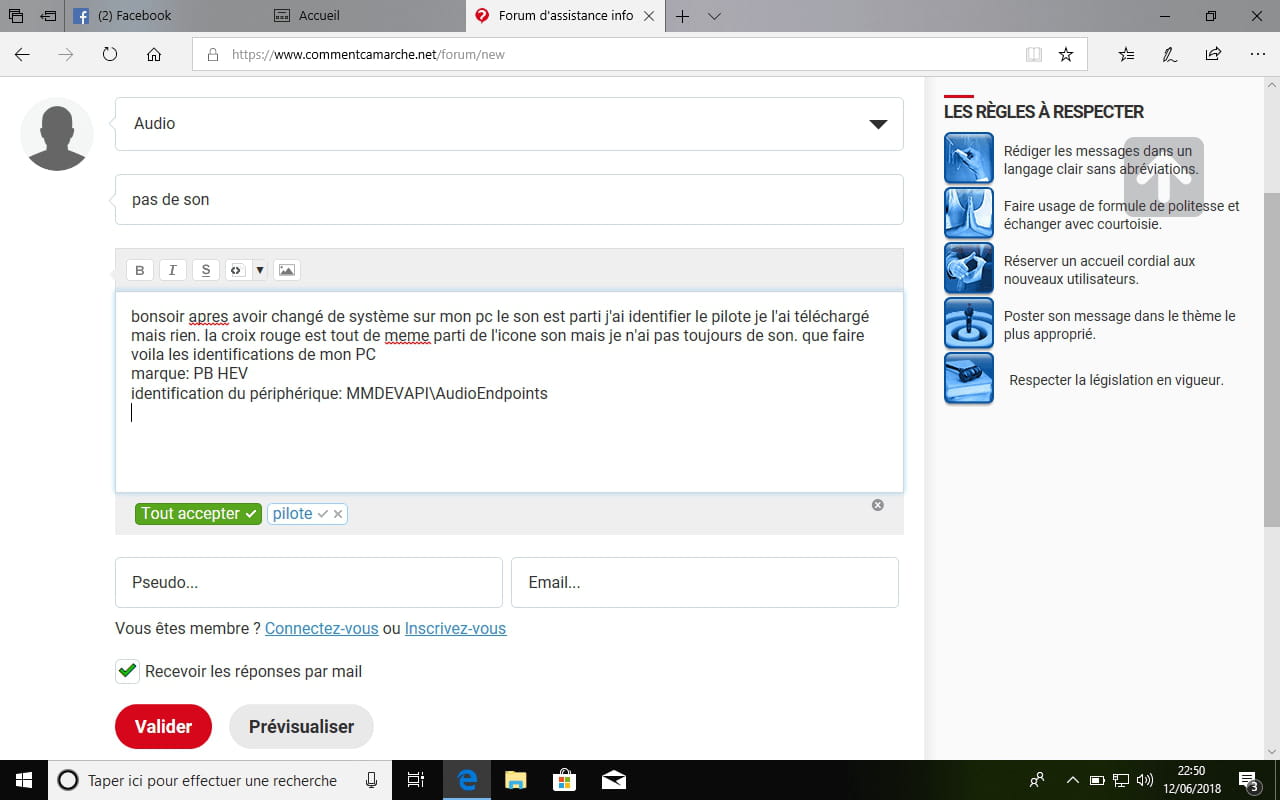The image size is (1280, 800).
Task: Dismiss tag suggestions with the gray circle icon
Action: 878,505
